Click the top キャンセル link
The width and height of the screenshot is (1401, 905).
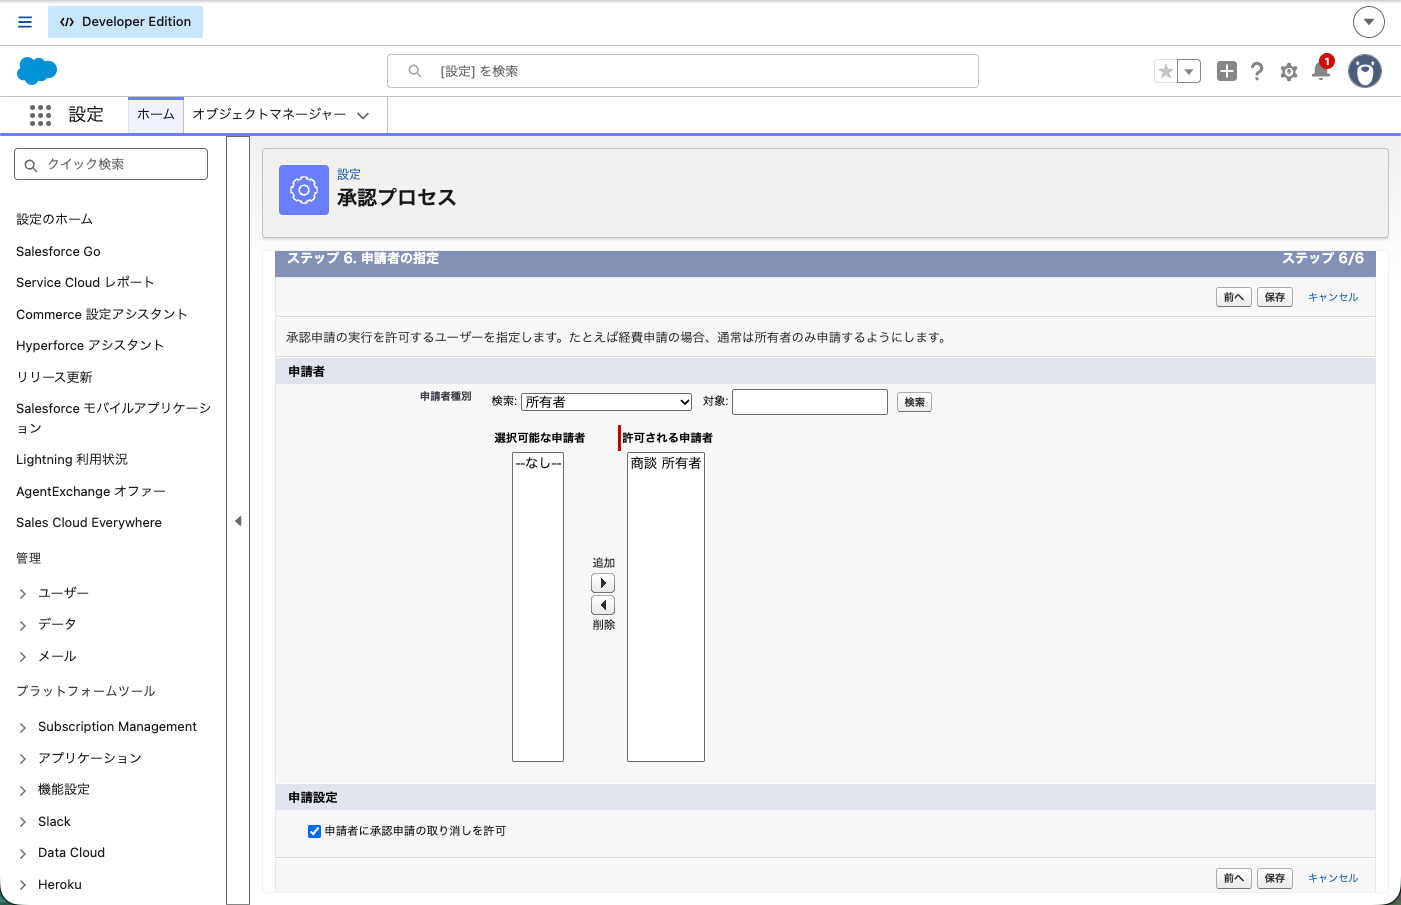click(1333, 297)
